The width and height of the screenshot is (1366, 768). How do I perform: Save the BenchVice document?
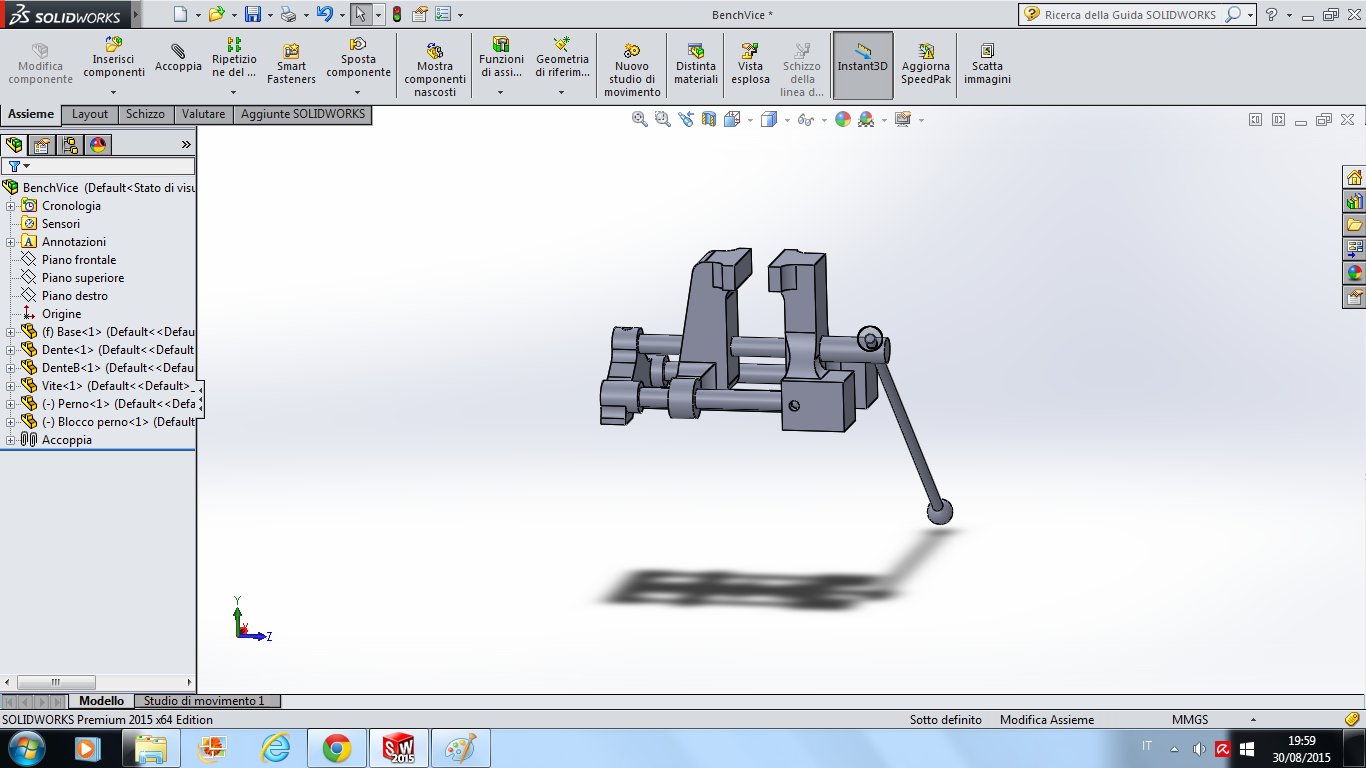tap(253, 14)
